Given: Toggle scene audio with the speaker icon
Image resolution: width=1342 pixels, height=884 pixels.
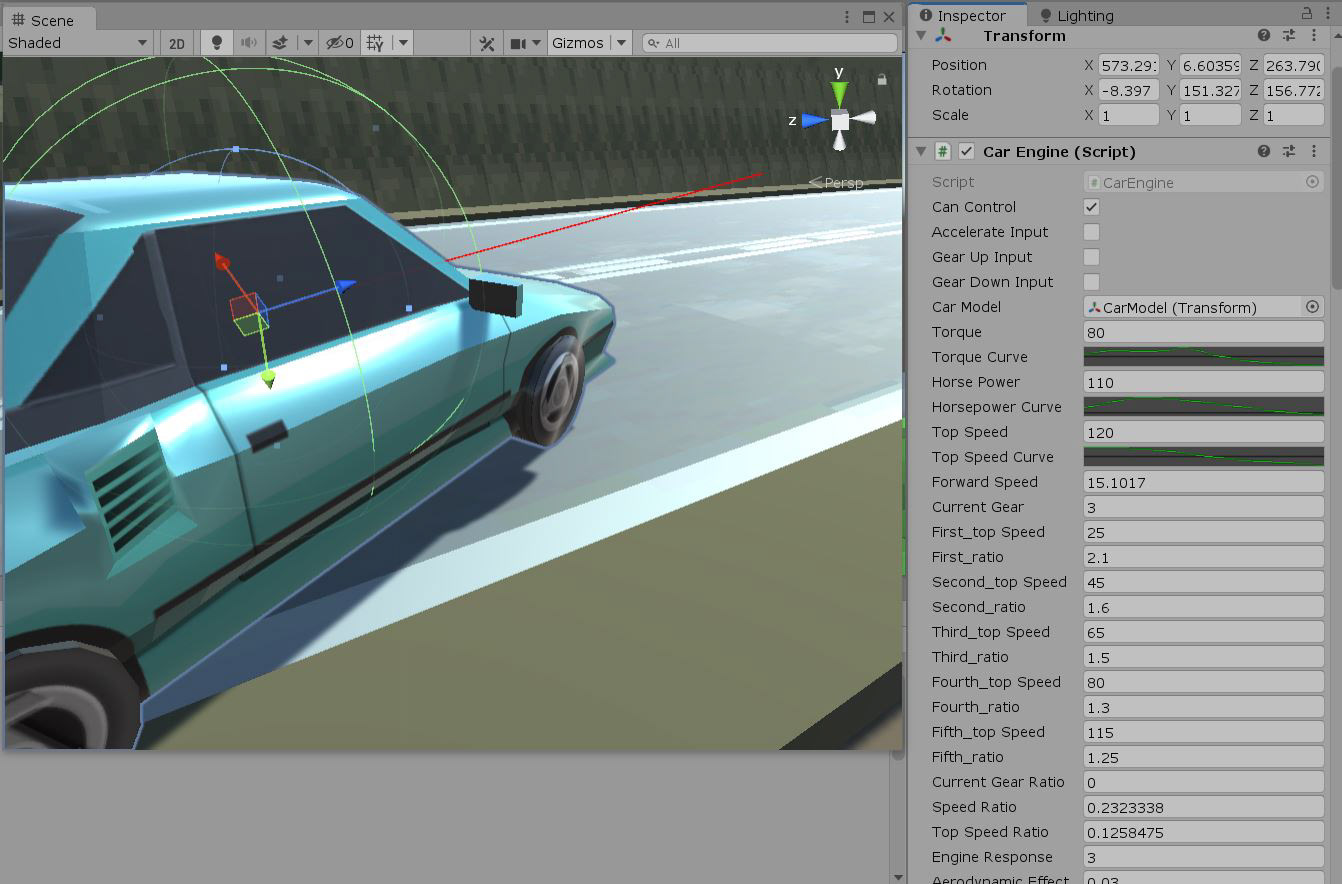Looking at the screenshot, I should click(x=248, y=43).
